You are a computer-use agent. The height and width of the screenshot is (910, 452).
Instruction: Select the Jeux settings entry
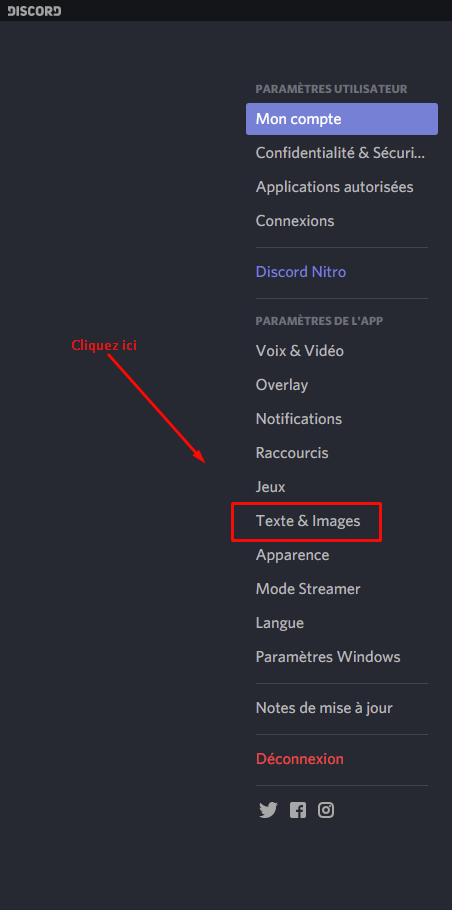coord(342,487)
